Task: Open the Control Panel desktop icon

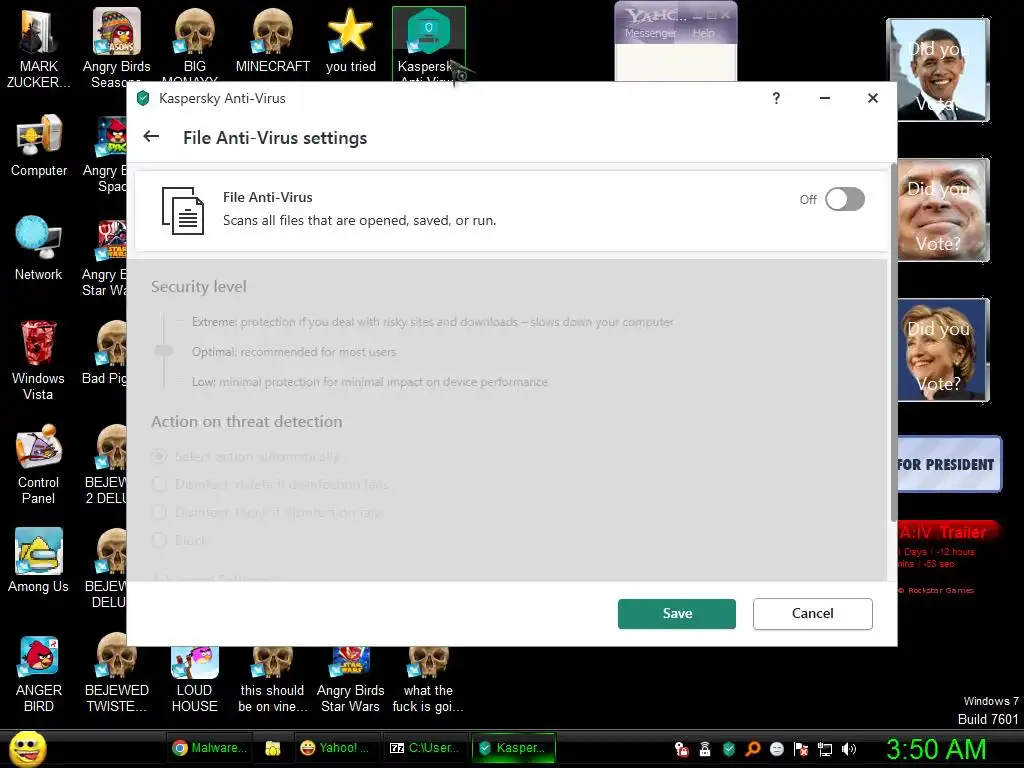Action: [39, 465]
